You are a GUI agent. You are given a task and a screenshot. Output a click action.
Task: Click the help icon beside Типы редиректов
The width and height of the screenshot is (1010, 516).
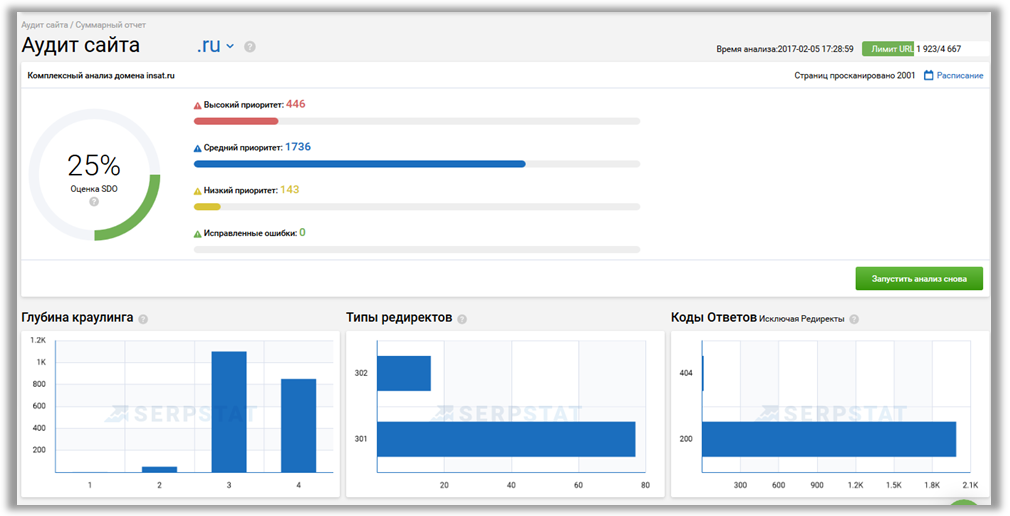[x=462, y=319]
